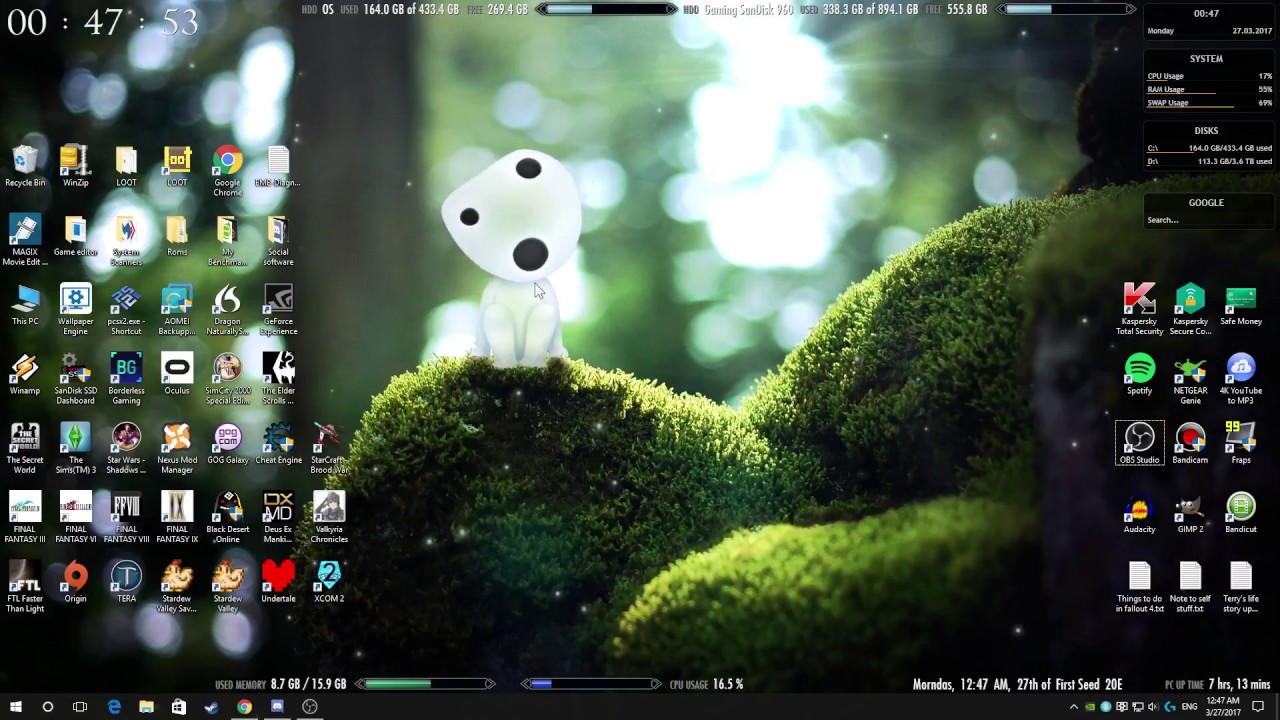Launch TERA

pos(126,582)
